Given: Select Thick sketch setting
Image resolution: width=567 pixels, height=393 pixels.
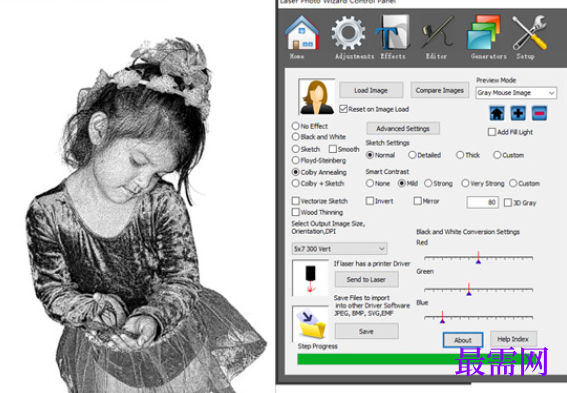Looking at the screenshot, I should (460, 155).
